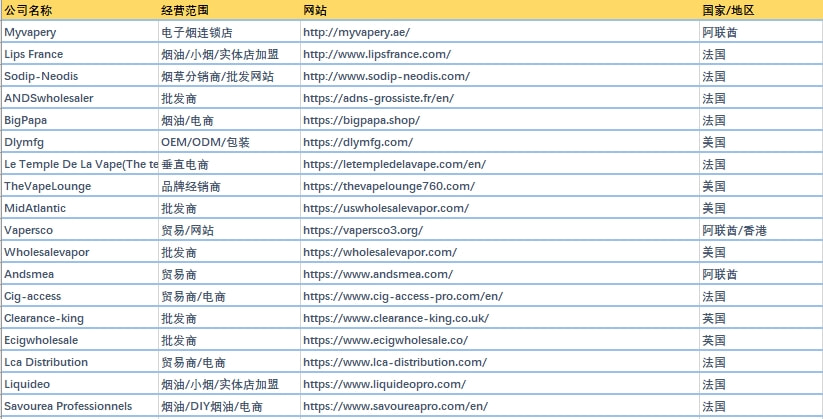The height and width of the screenshot is (419, 823).
Task: Select the OEM/ODM/包装 cell
Action: [205, 142]
